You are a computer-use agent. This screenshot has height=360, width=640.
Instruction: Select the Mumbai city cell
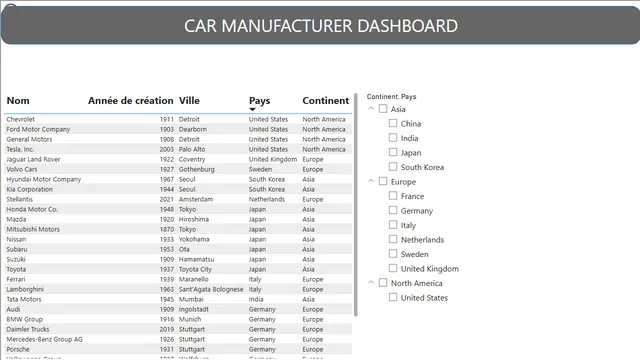coord(191,299)
